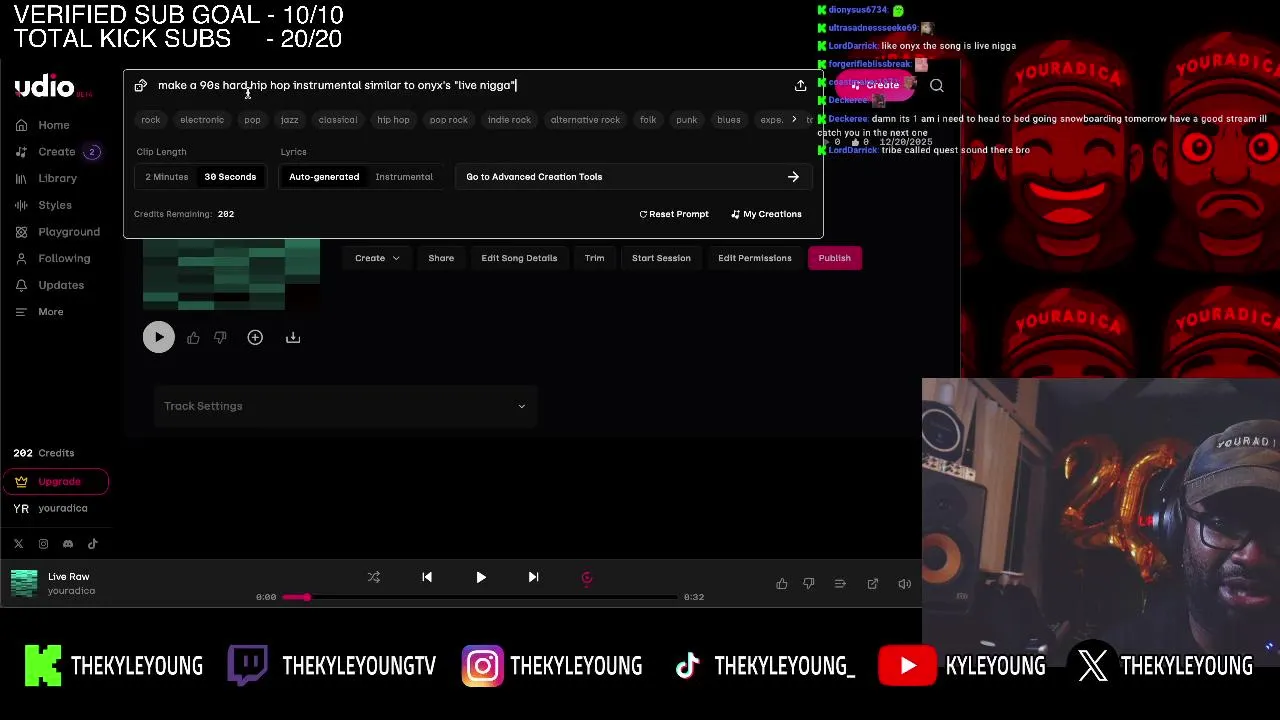The image size is (1280, 720).
Task: Go to Advanced Creation Tools
Action: coord(633,177)
